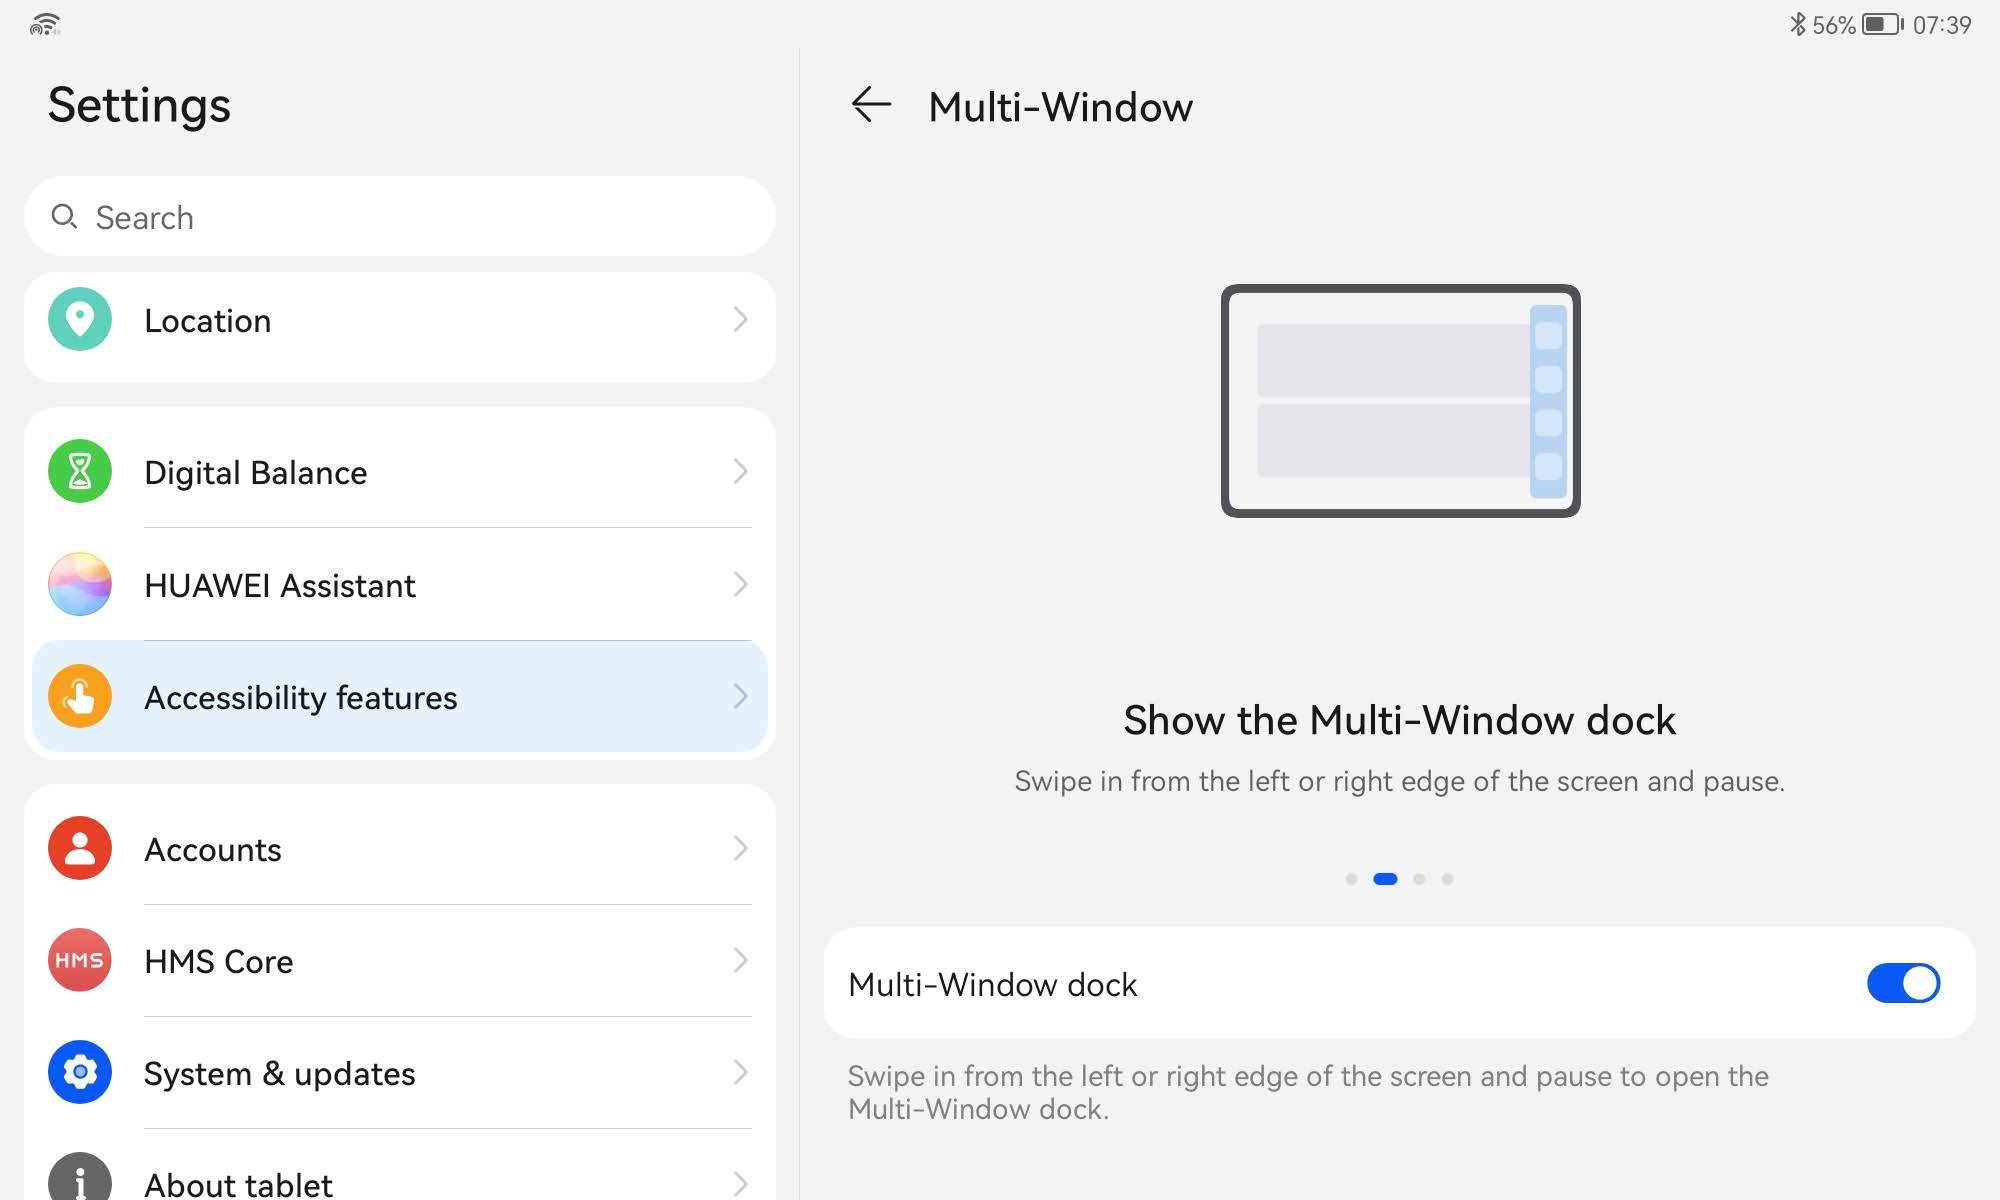Tap the HUAWEI Assistant colorful orb icon

point(80,584)
